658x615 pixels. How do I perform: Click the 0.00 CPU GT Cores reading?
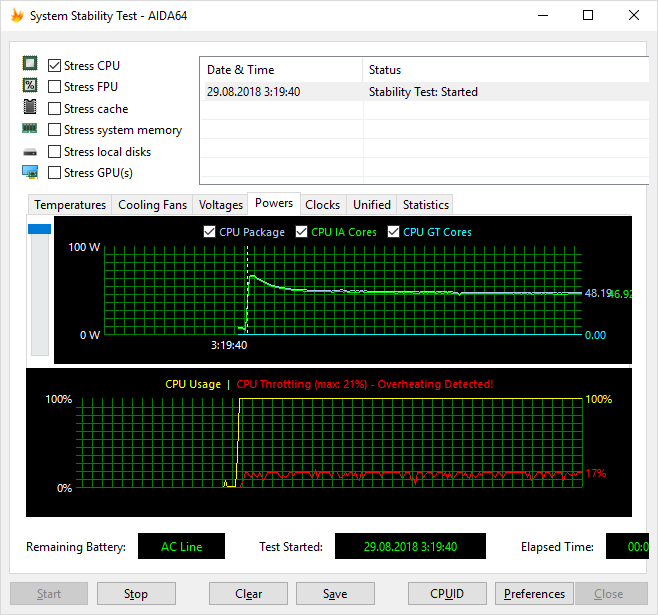point(595,335)
